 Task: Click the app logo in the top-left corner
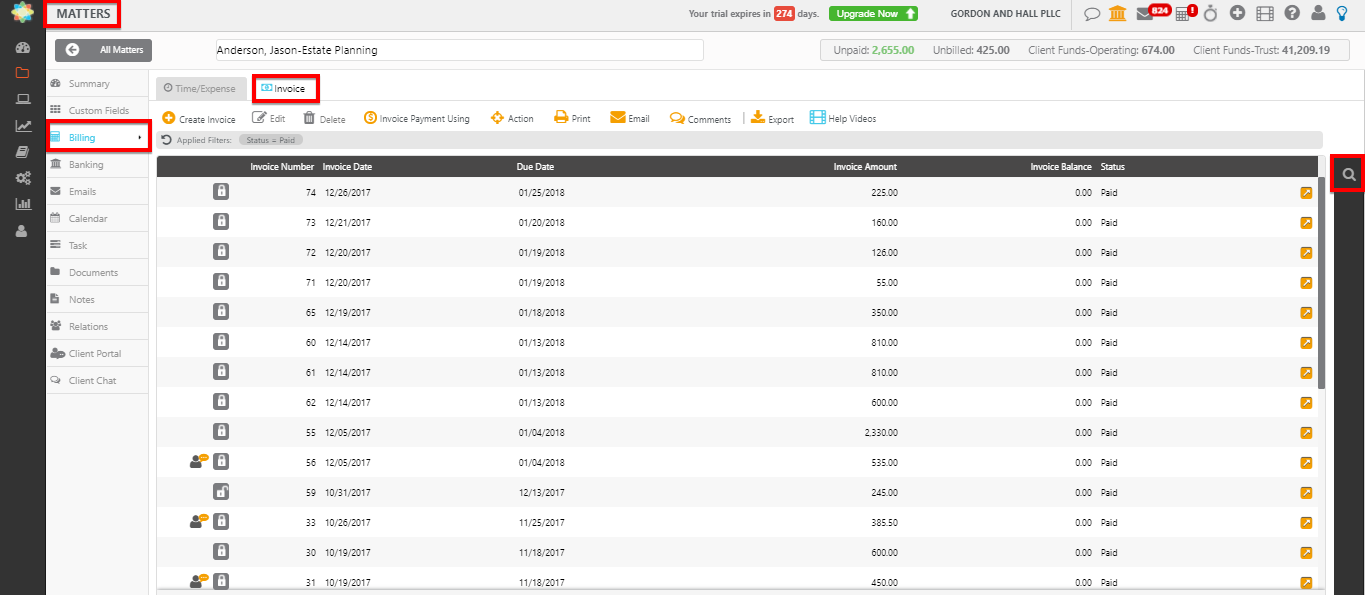(x=22, y=14)
